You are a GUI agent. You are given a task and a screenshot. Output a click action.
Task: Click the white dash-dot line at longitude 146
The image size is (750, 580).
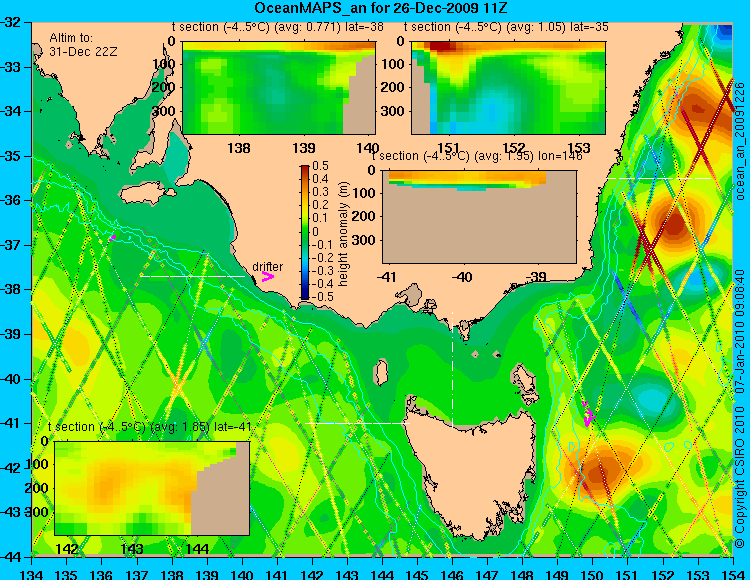[452, 369]
